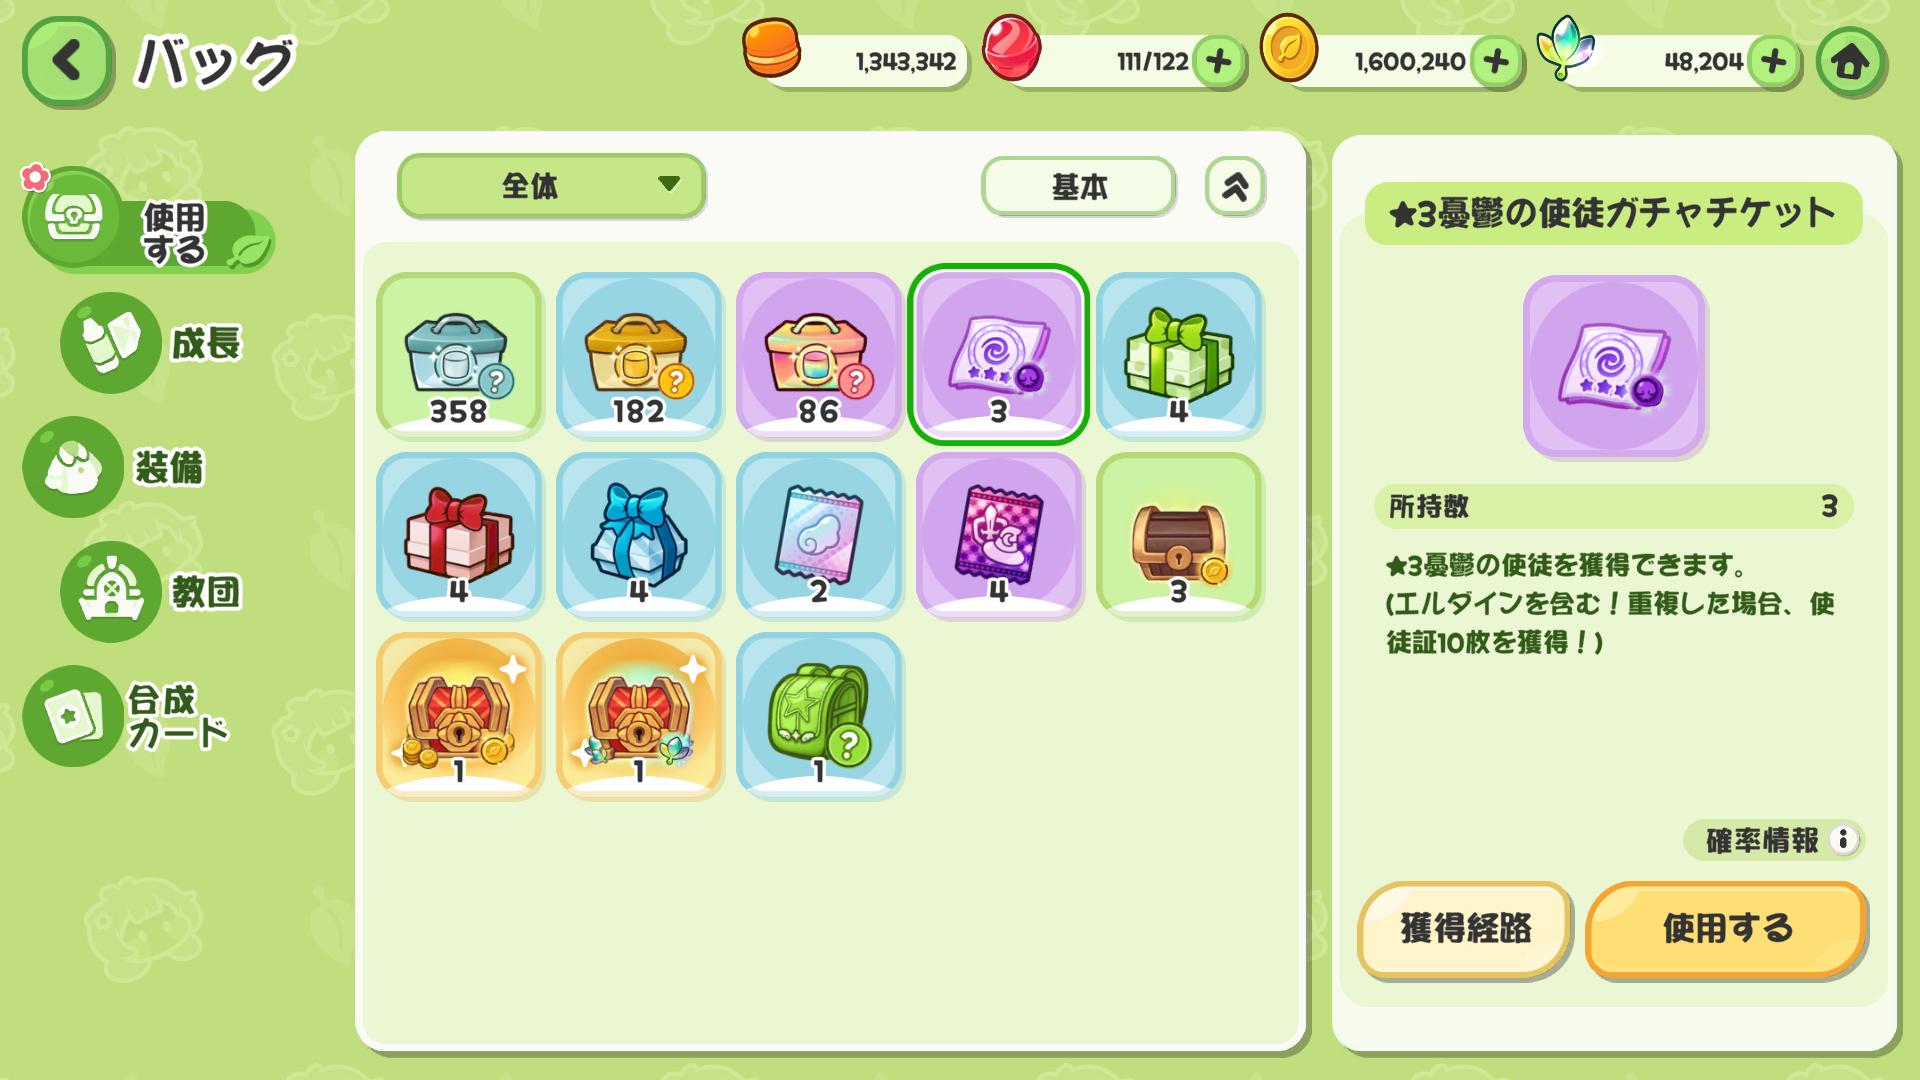This screenshot has width=1920, height=1080.
Task: Open the 全体 filter dropdown
Action: 552,186
